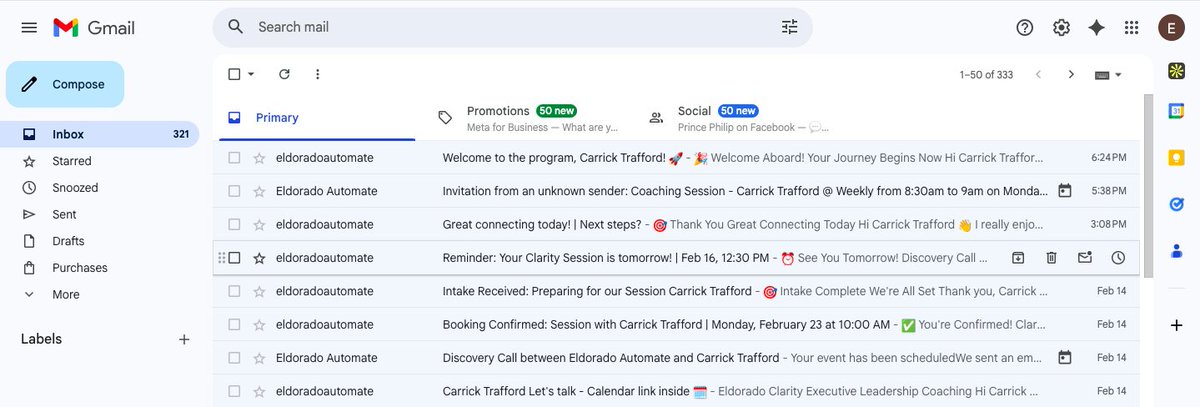
Task: Open the More options three-dot menu
Action: (317, 74)
